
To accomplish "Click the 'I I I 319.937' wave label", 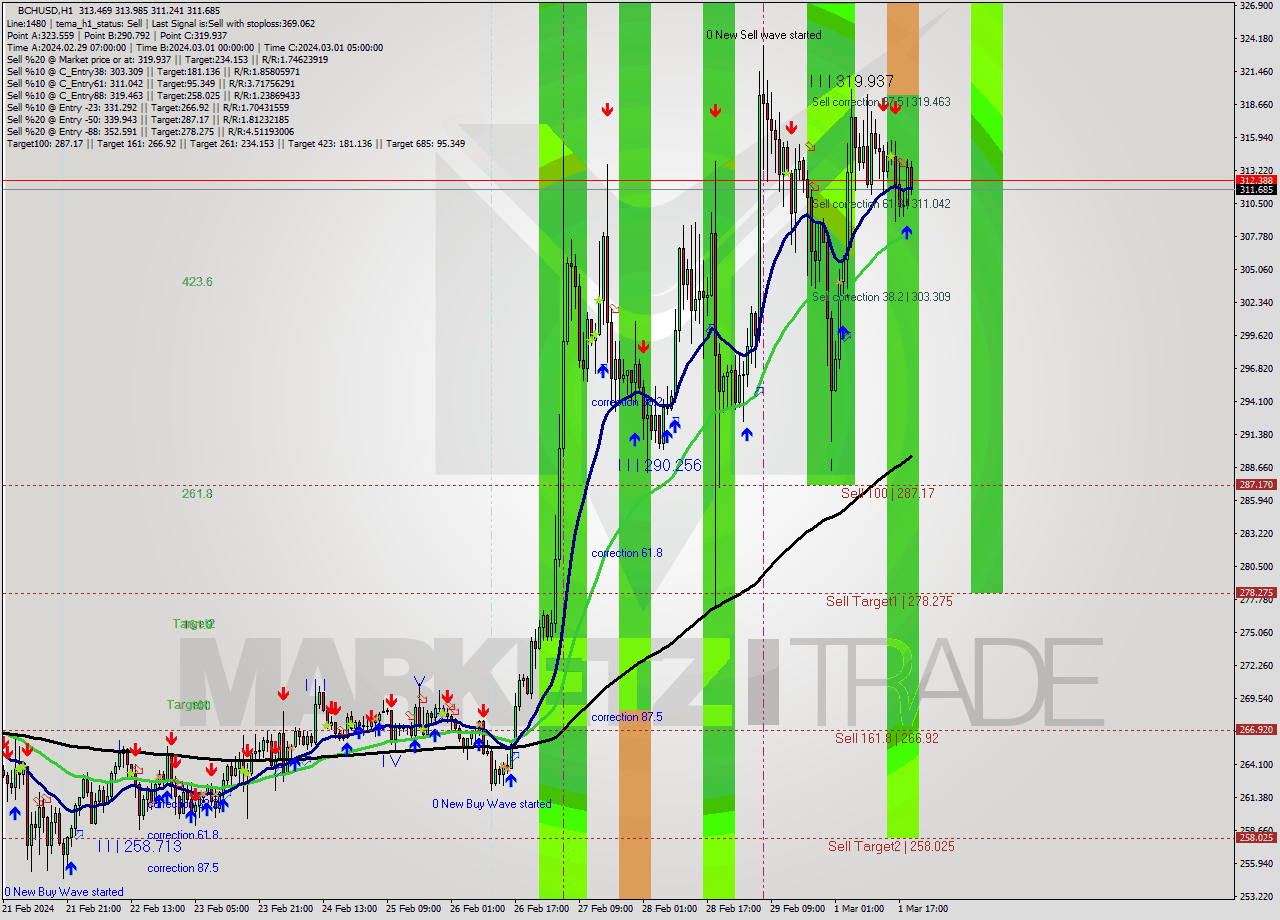I will pos(851,81).
